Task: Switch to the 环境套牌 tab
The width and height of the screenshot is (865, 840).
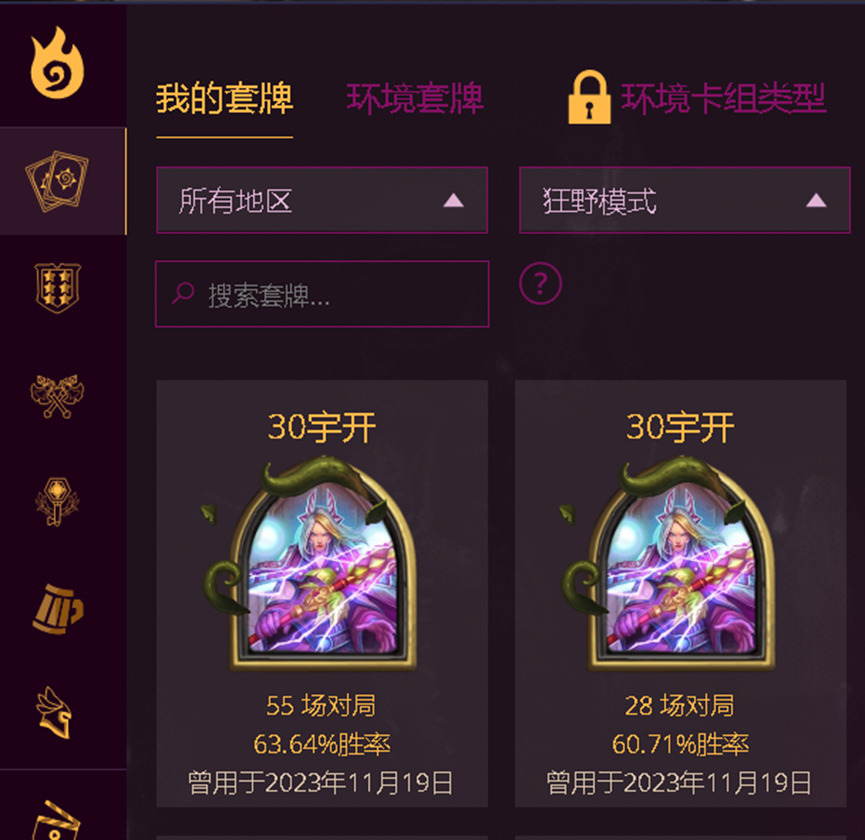Action: click(415, 99)
